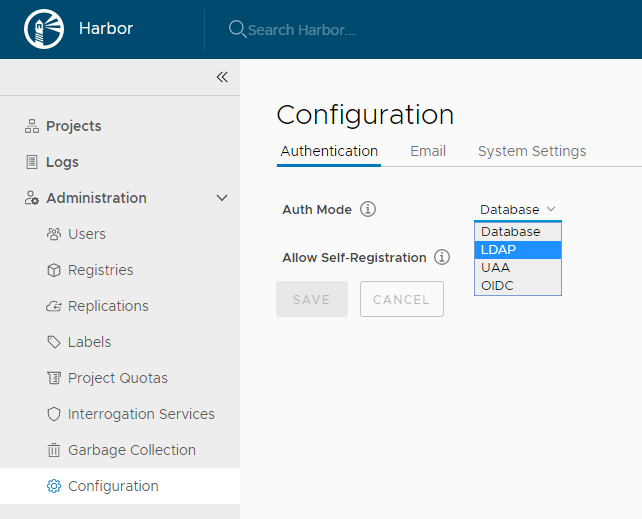The height and width of the screenshot is (519, 642).
Task: Click the Garbage Collection trash icon
Action: click(54, 450)
